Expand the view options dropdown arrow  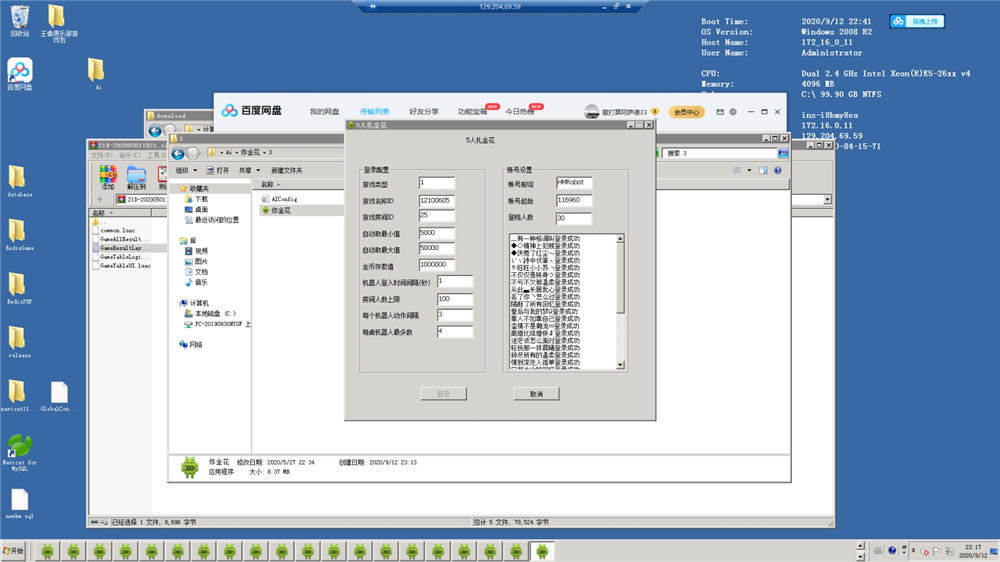(749, 170)
